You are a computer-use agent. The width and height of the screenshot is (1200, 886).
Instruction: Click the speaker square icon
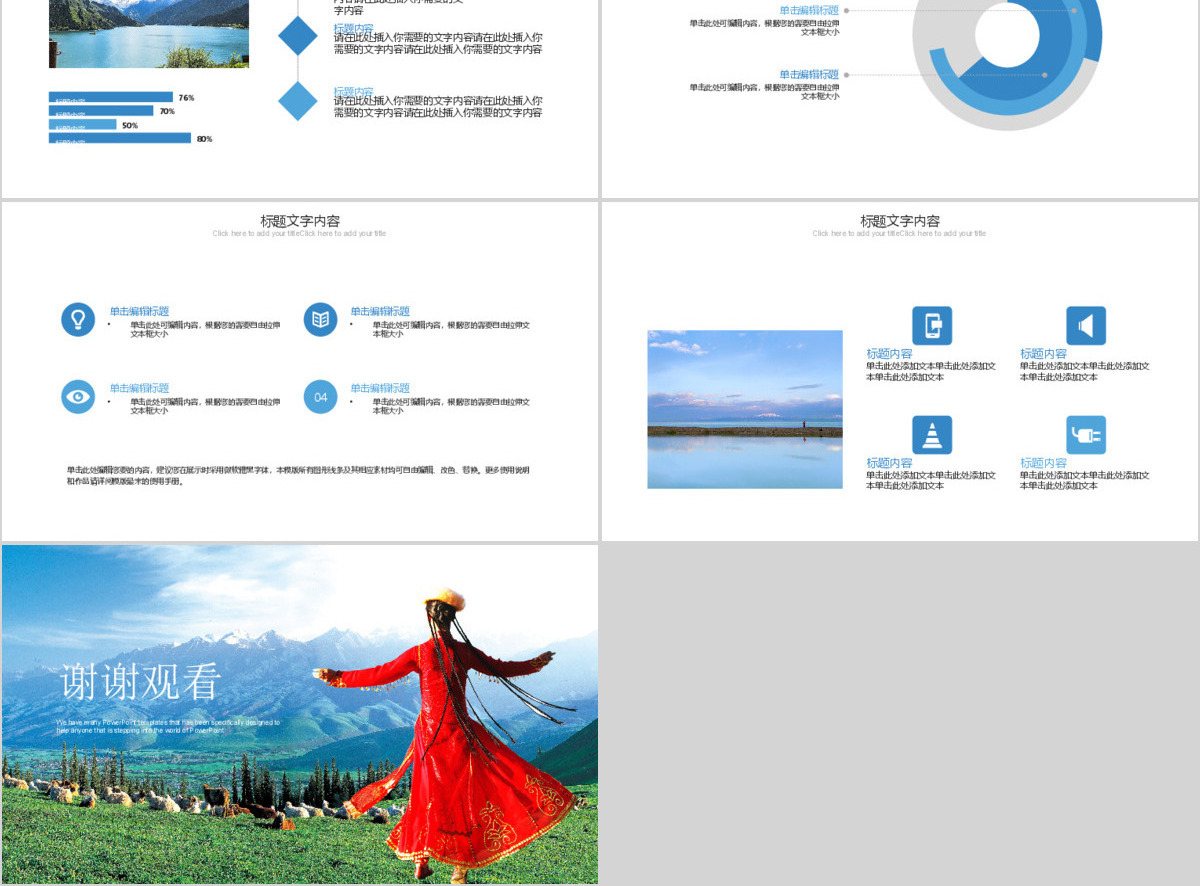point(1086,326)
